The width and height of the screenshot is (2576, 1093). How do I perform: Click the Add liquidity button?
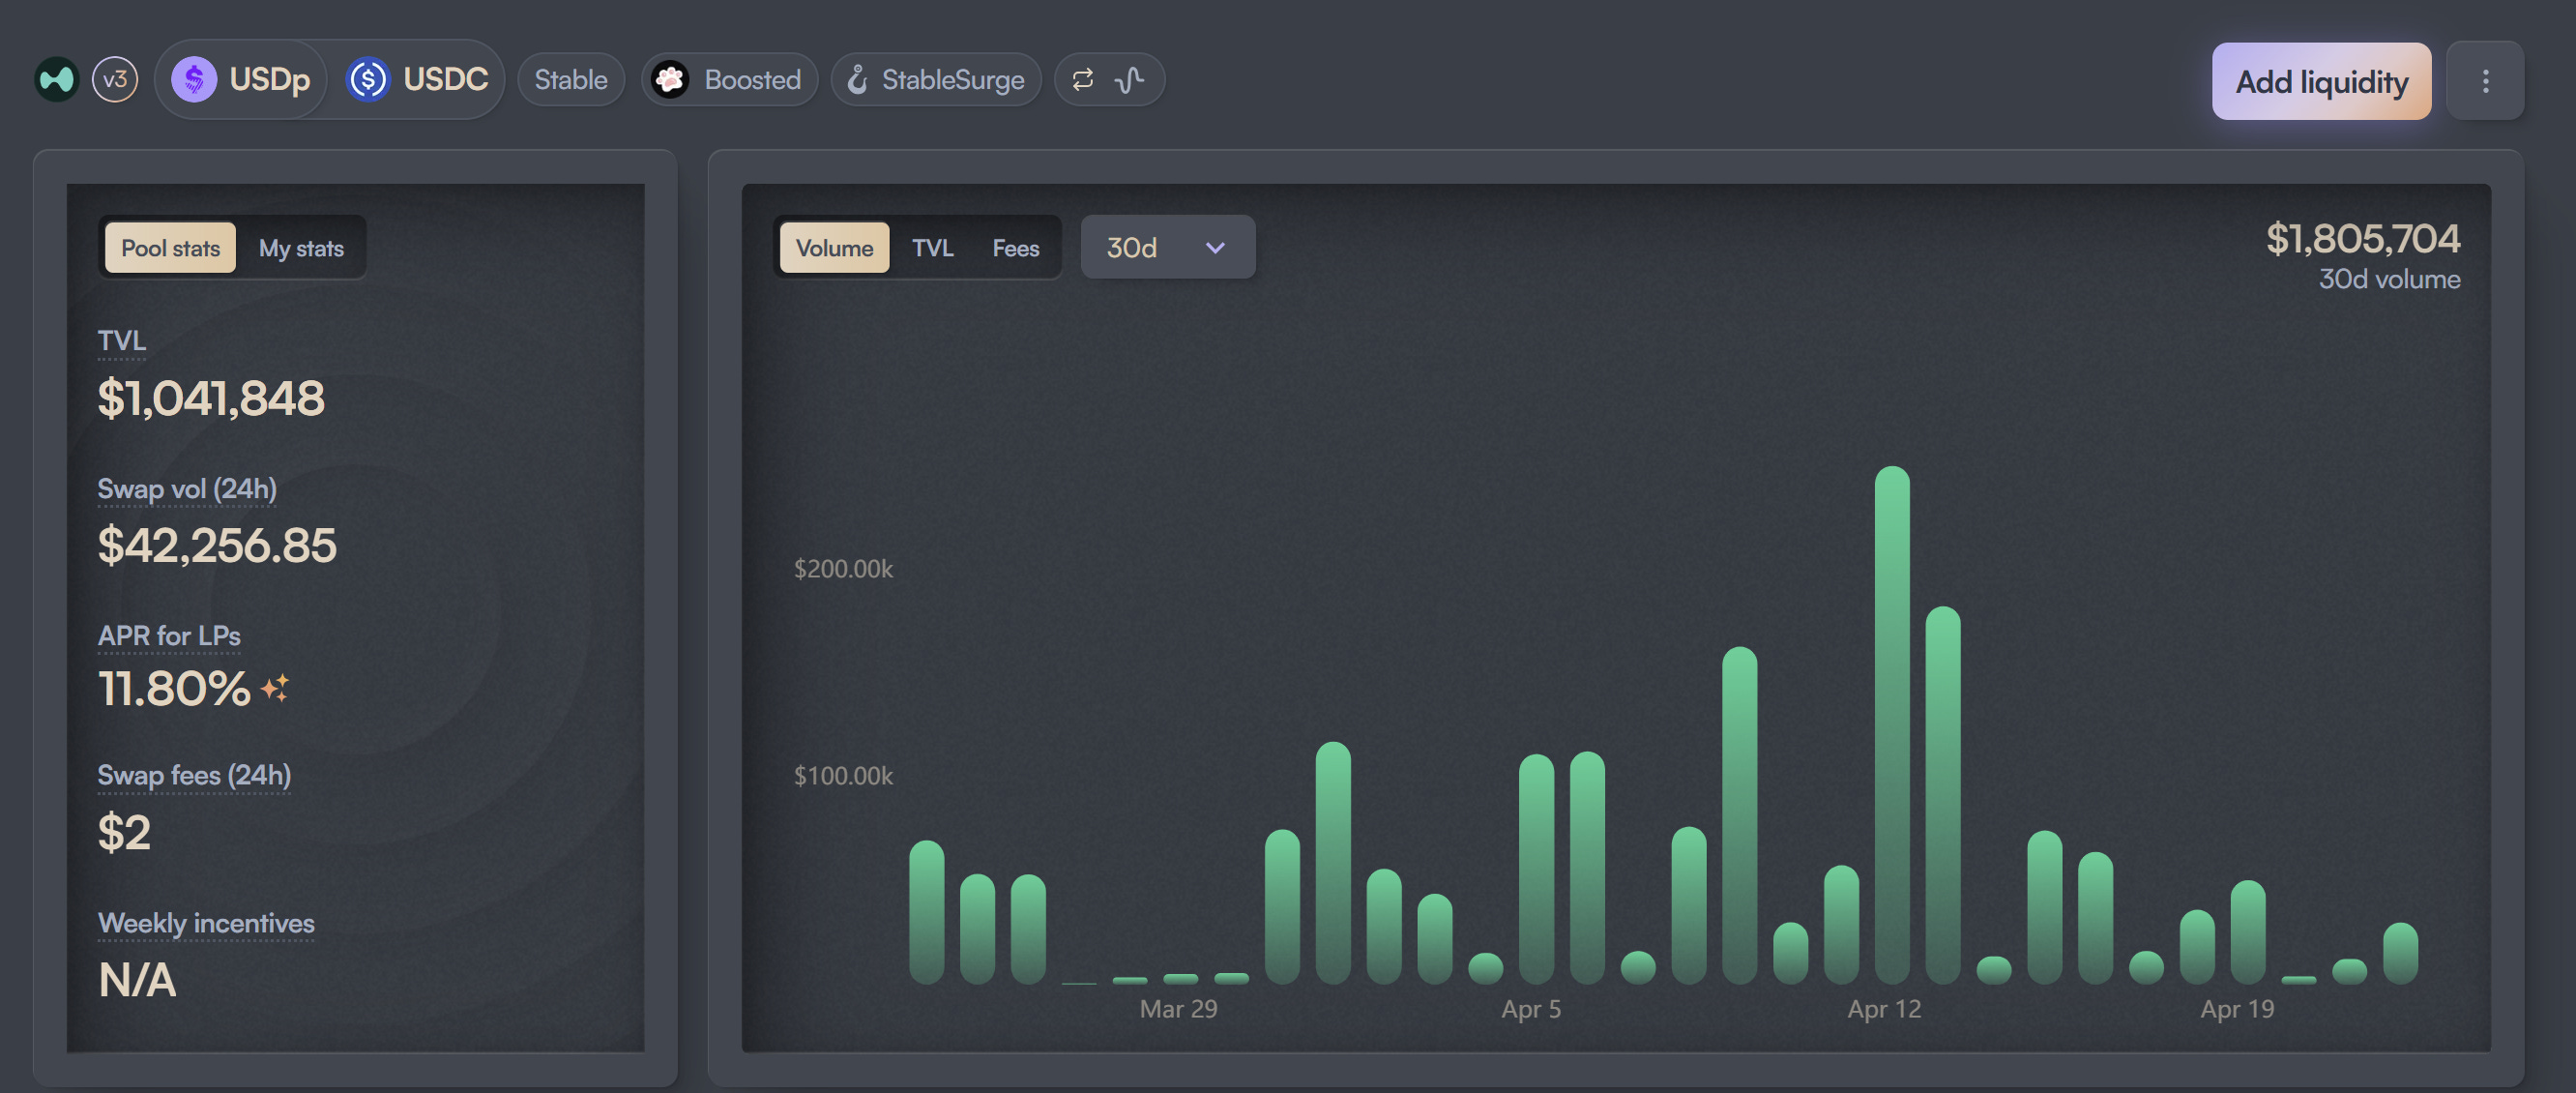click(2321, 81)
